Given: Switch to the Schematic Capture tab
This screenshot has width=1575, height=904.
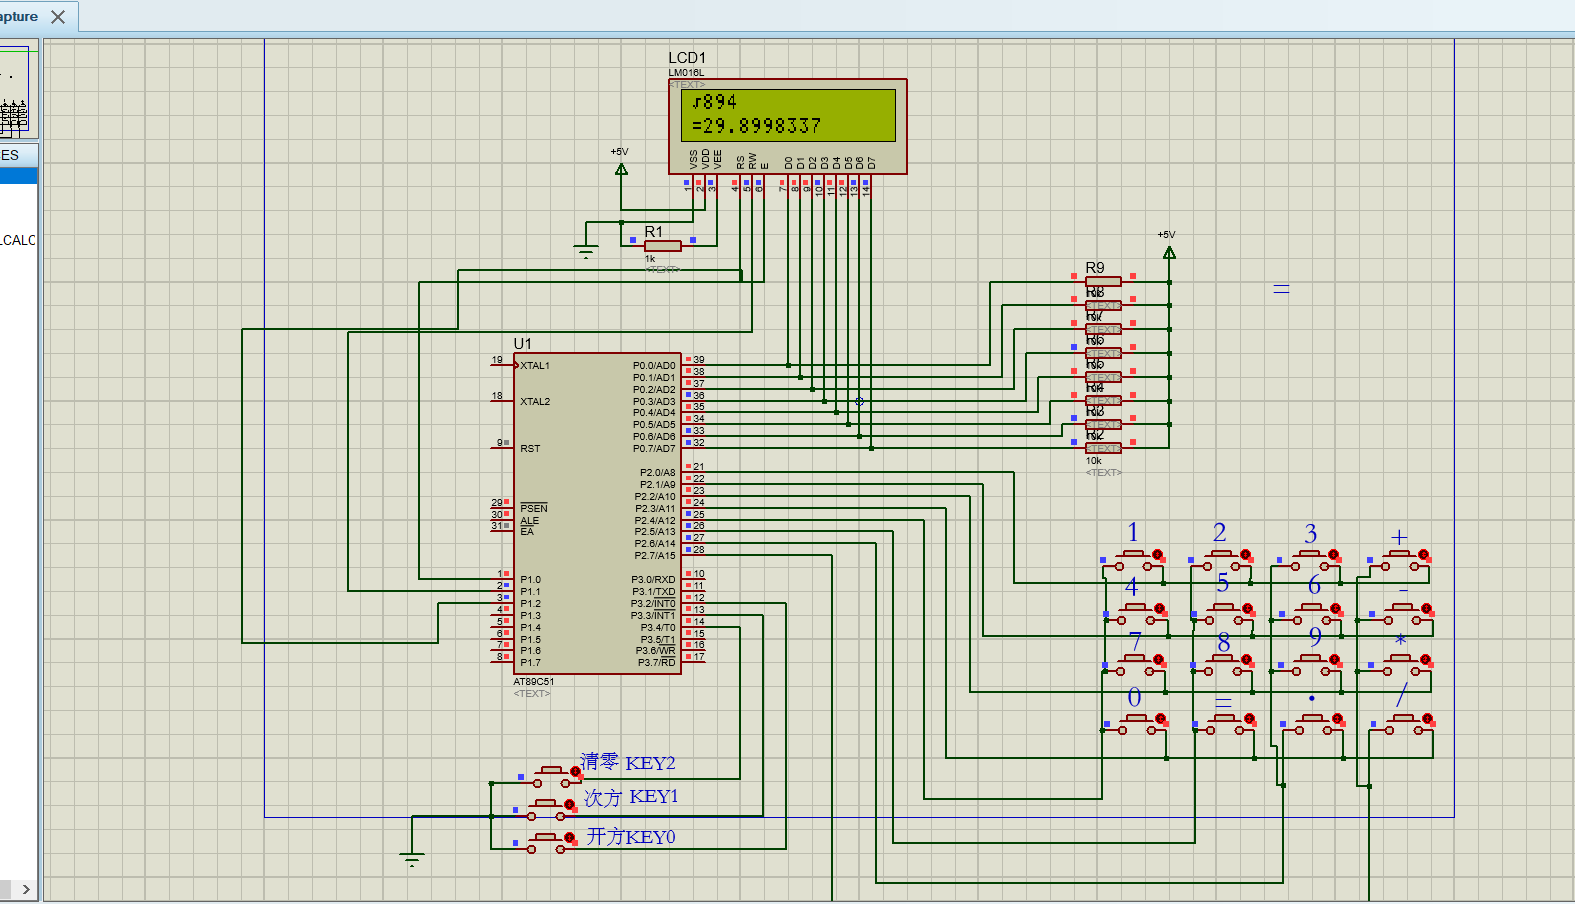Looking at the screenshot, I should coord(19,17).
